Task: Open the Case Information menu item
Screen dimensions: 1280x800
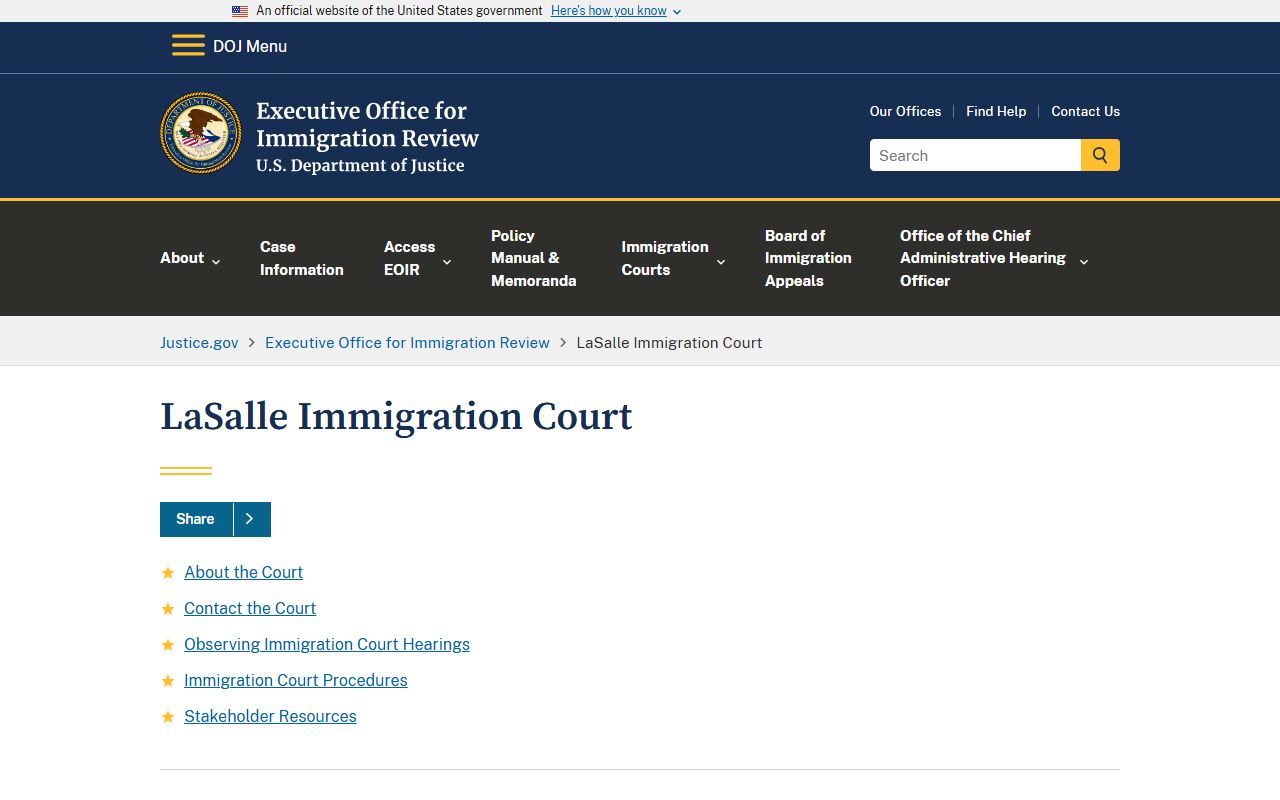Action: pos(301,258)
